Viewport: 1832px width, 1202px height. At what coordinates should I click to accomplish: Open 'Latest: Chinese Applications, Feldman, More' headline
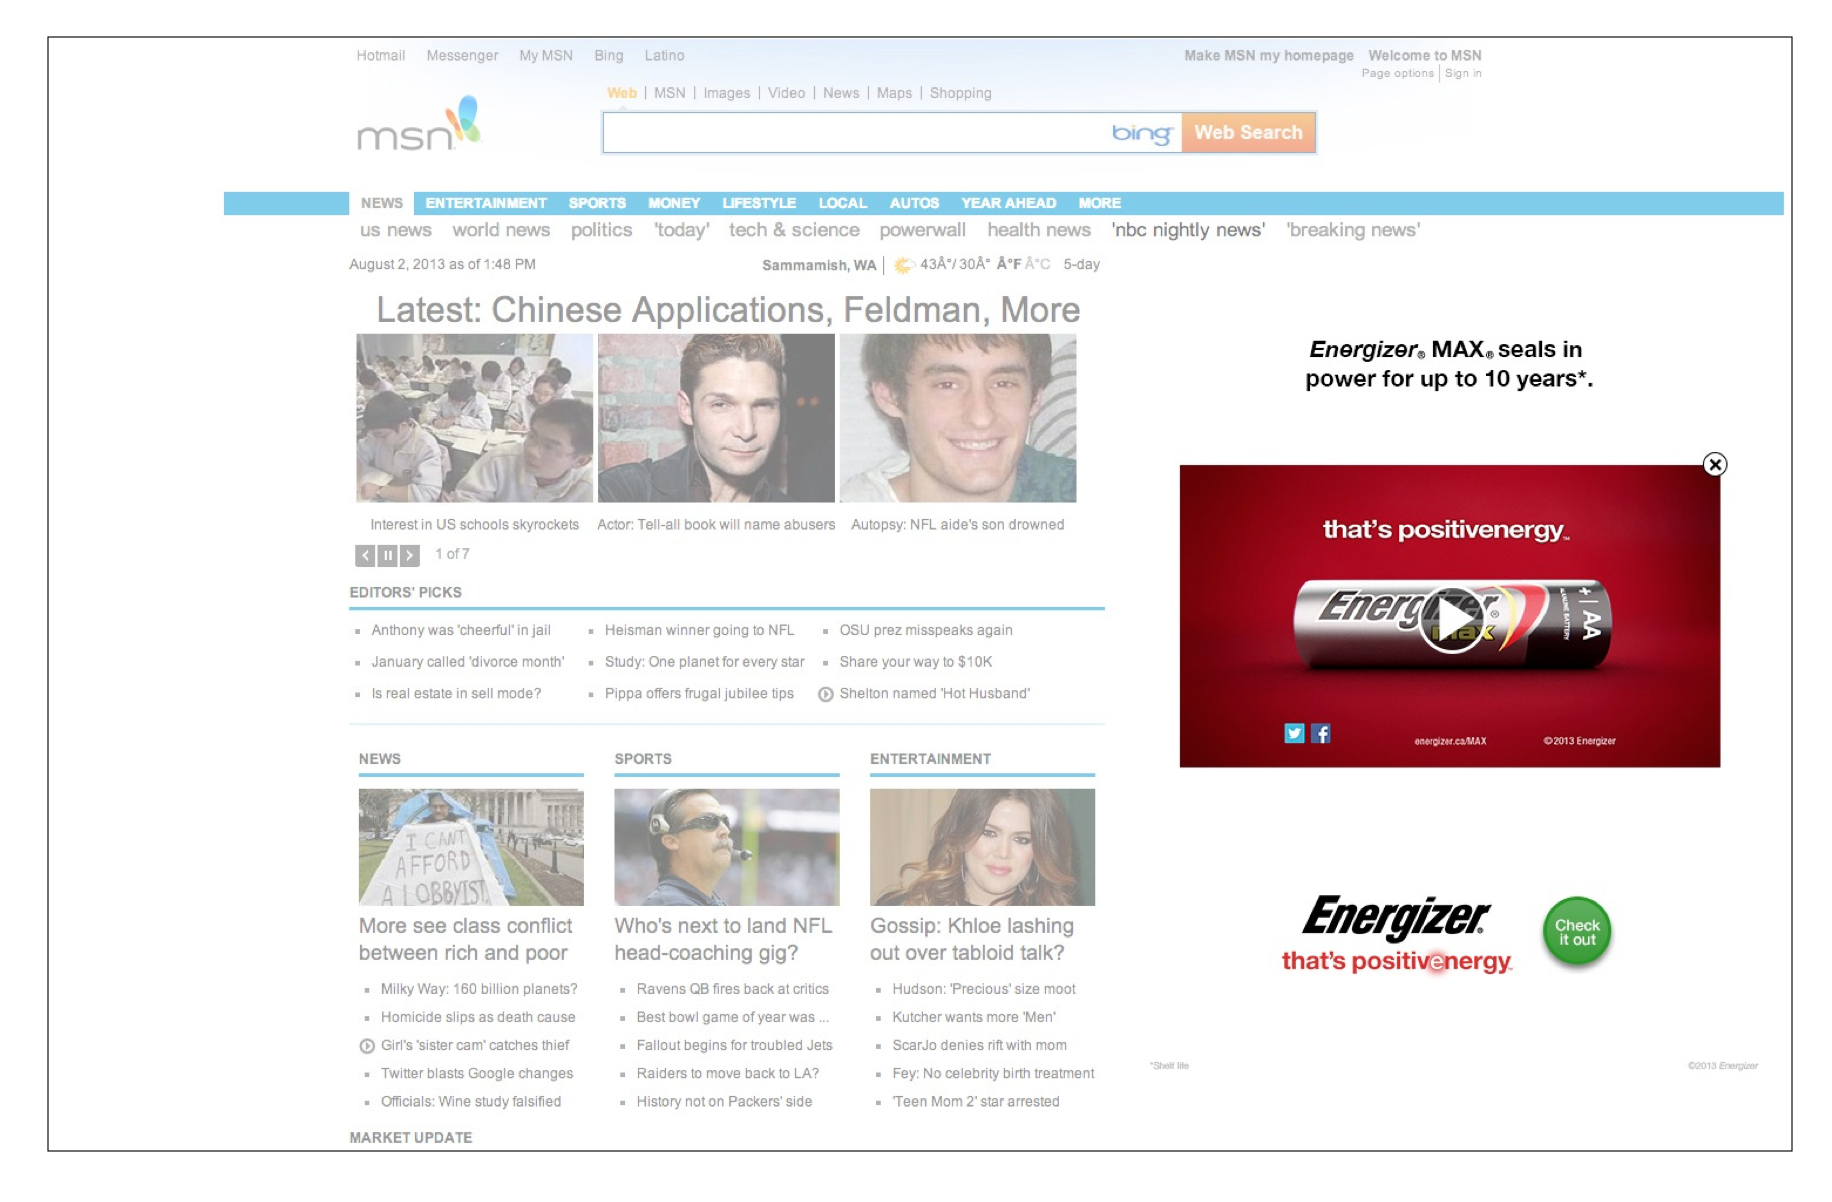coord(728,311)
